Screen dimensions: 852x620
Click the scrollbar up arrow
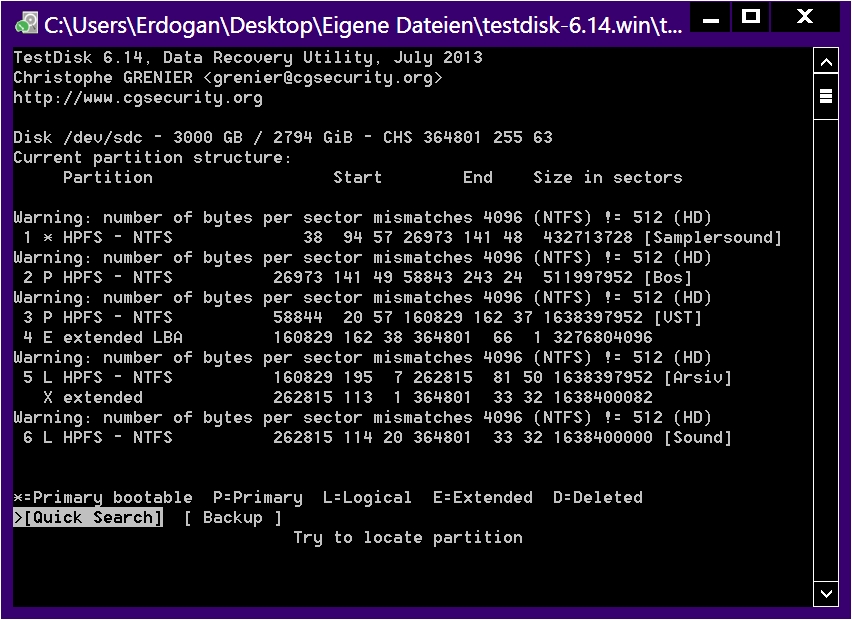(826, 62)
